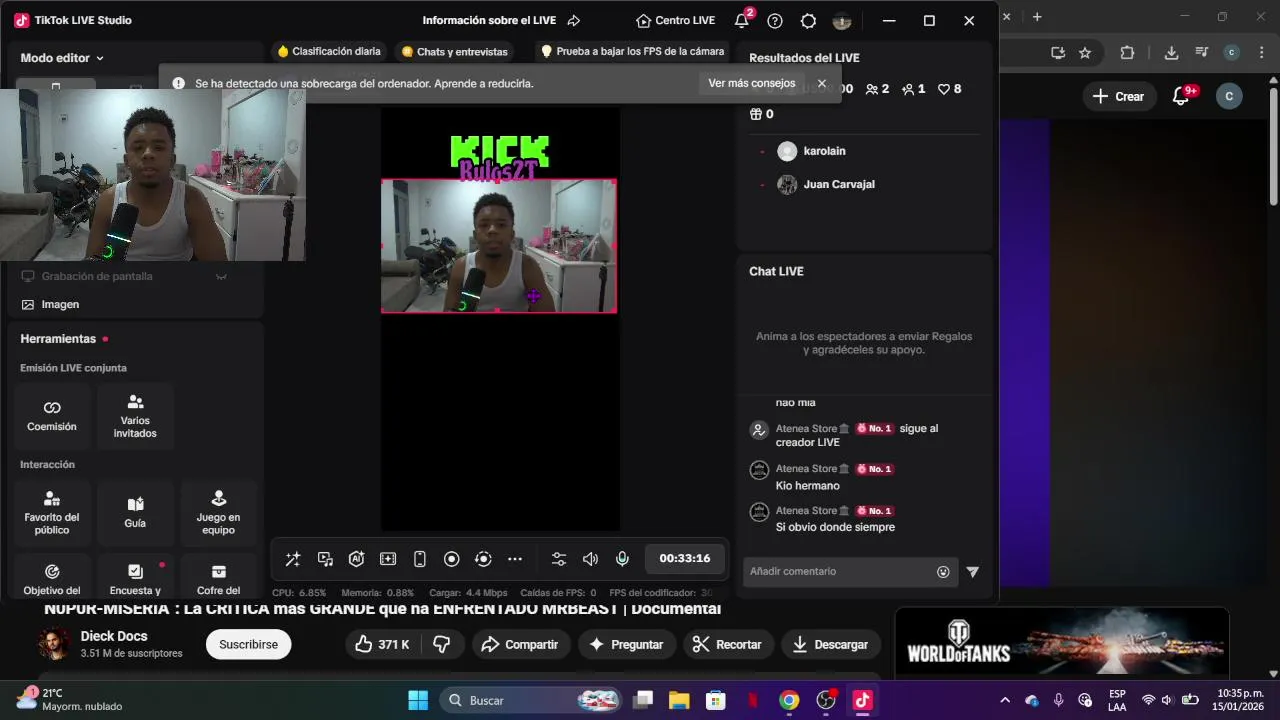Screen dimensions: 1280x720
Task: Open the Chats y entrevistas tab
Action: point(454,51)
